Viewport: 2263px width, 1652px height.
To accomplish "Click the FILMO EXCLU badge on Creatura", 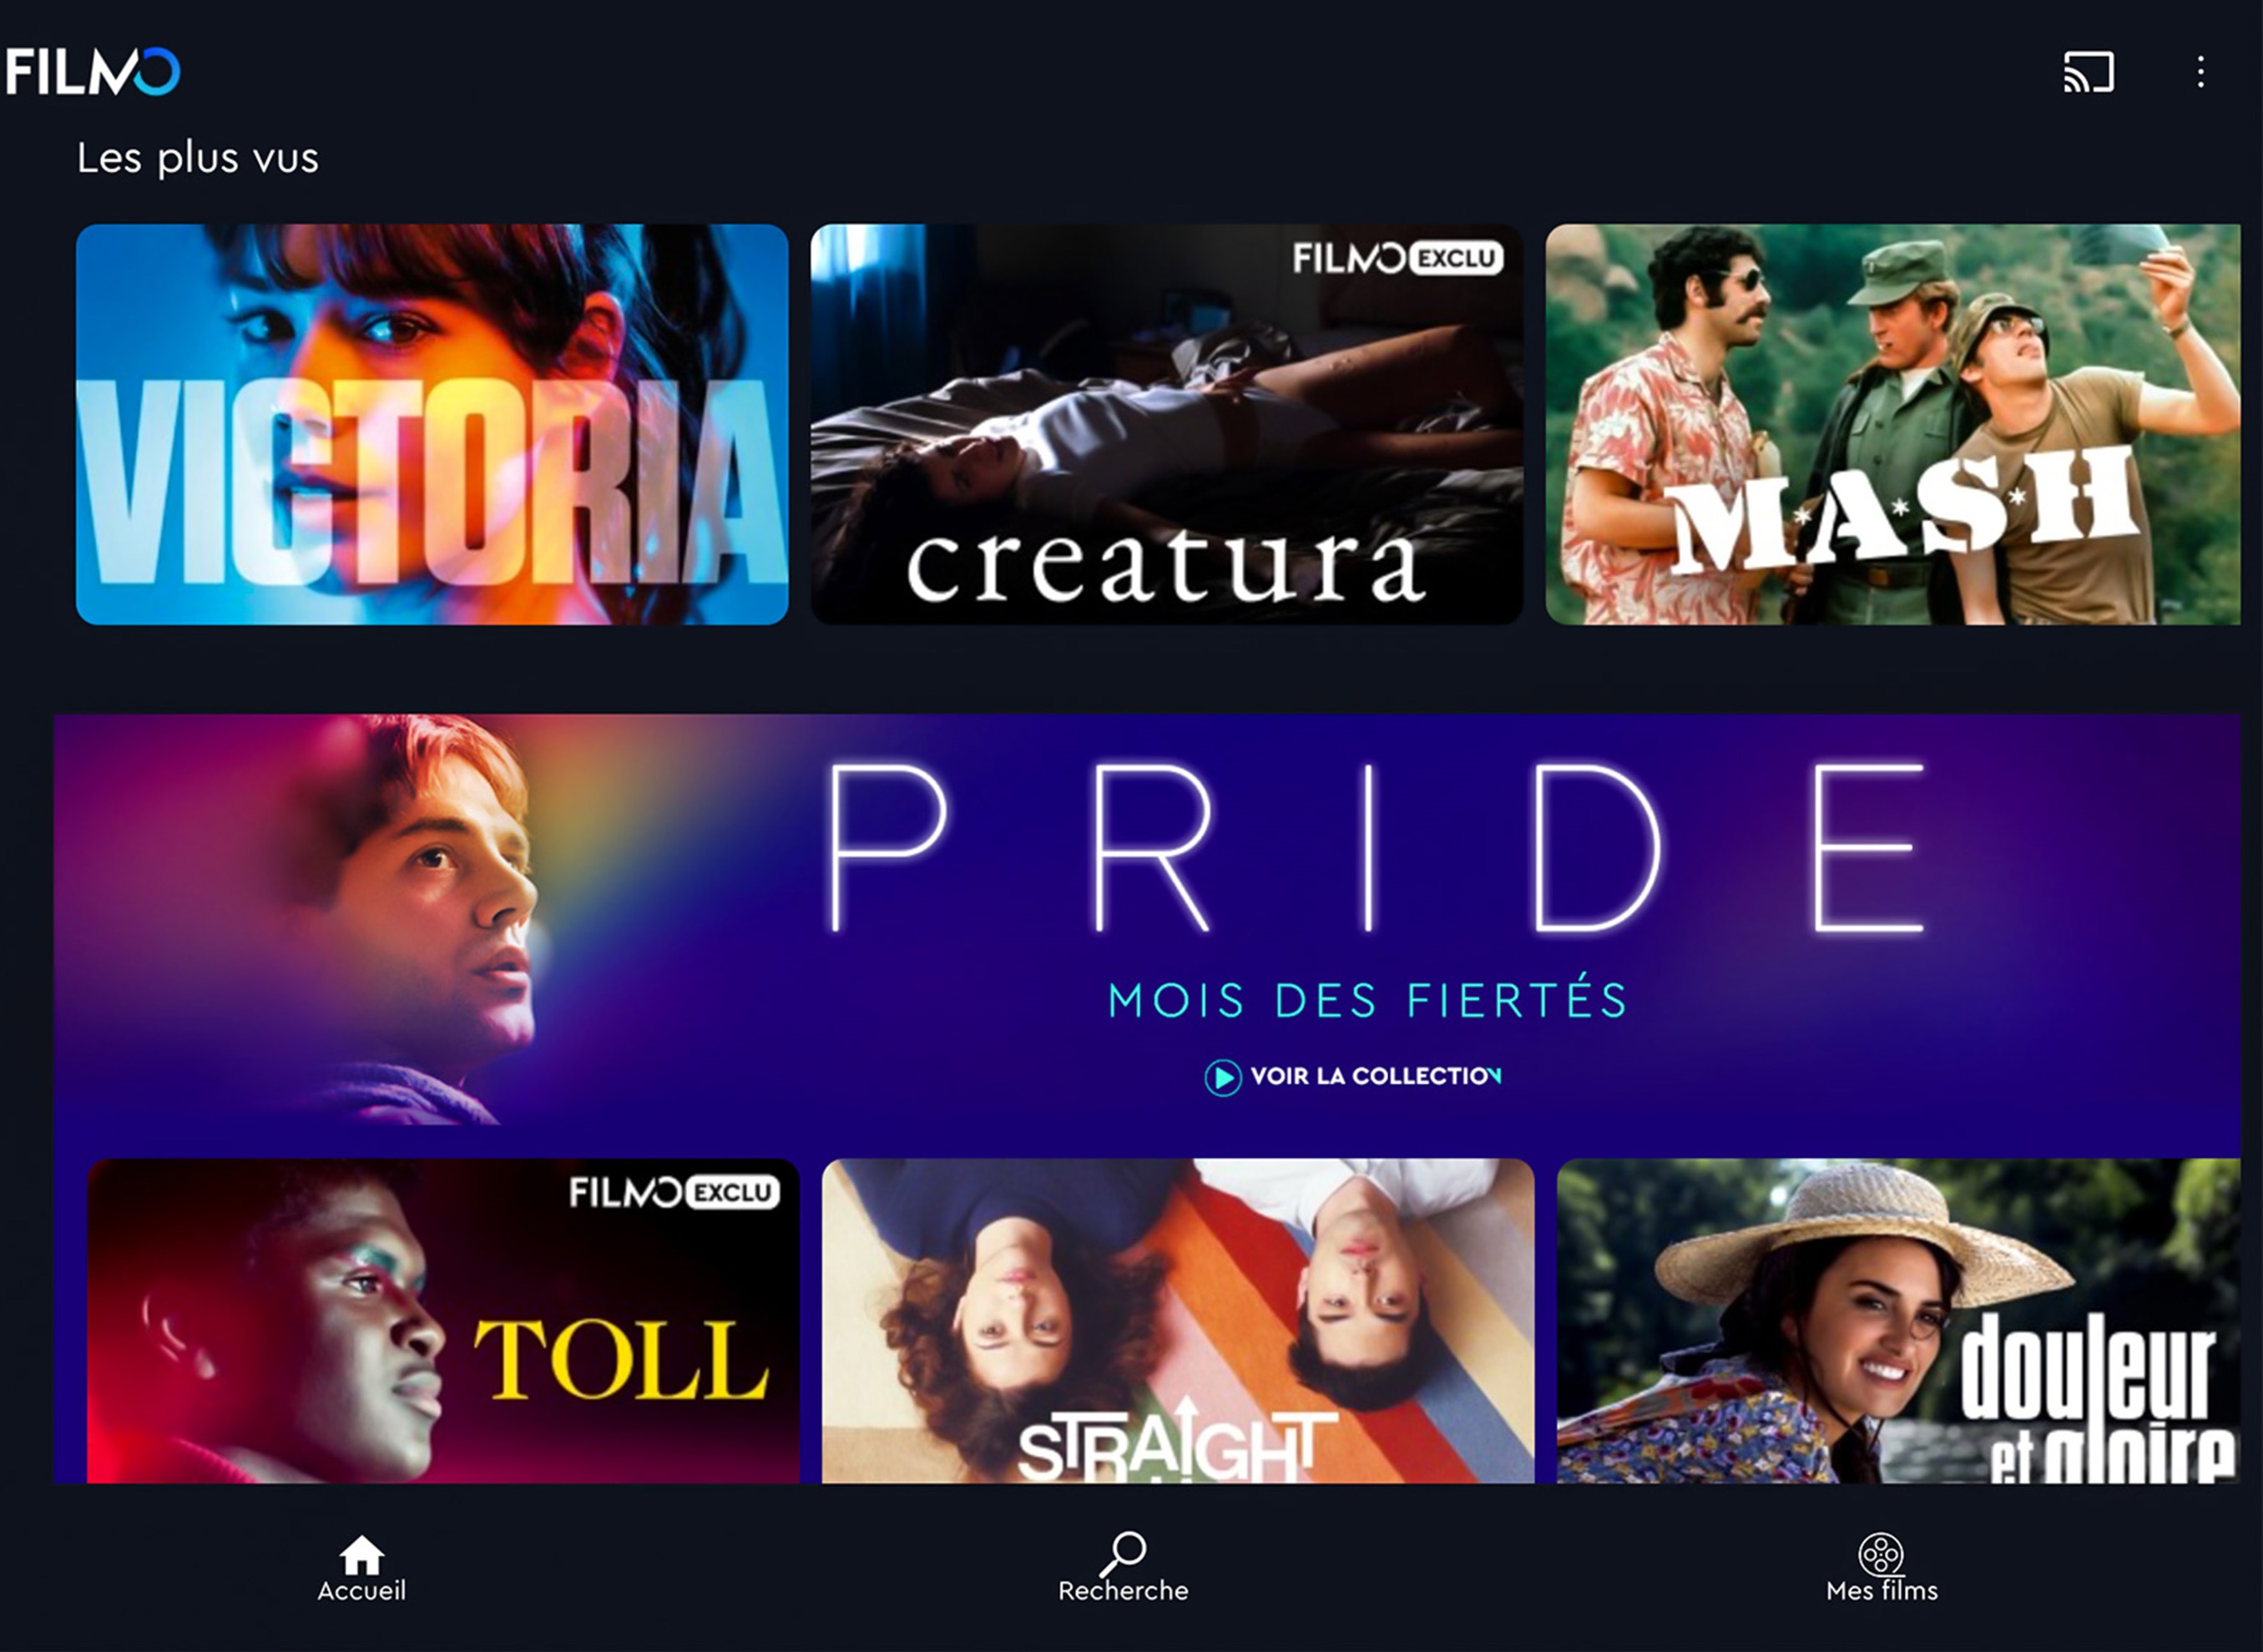I will tap(1398, 259).
